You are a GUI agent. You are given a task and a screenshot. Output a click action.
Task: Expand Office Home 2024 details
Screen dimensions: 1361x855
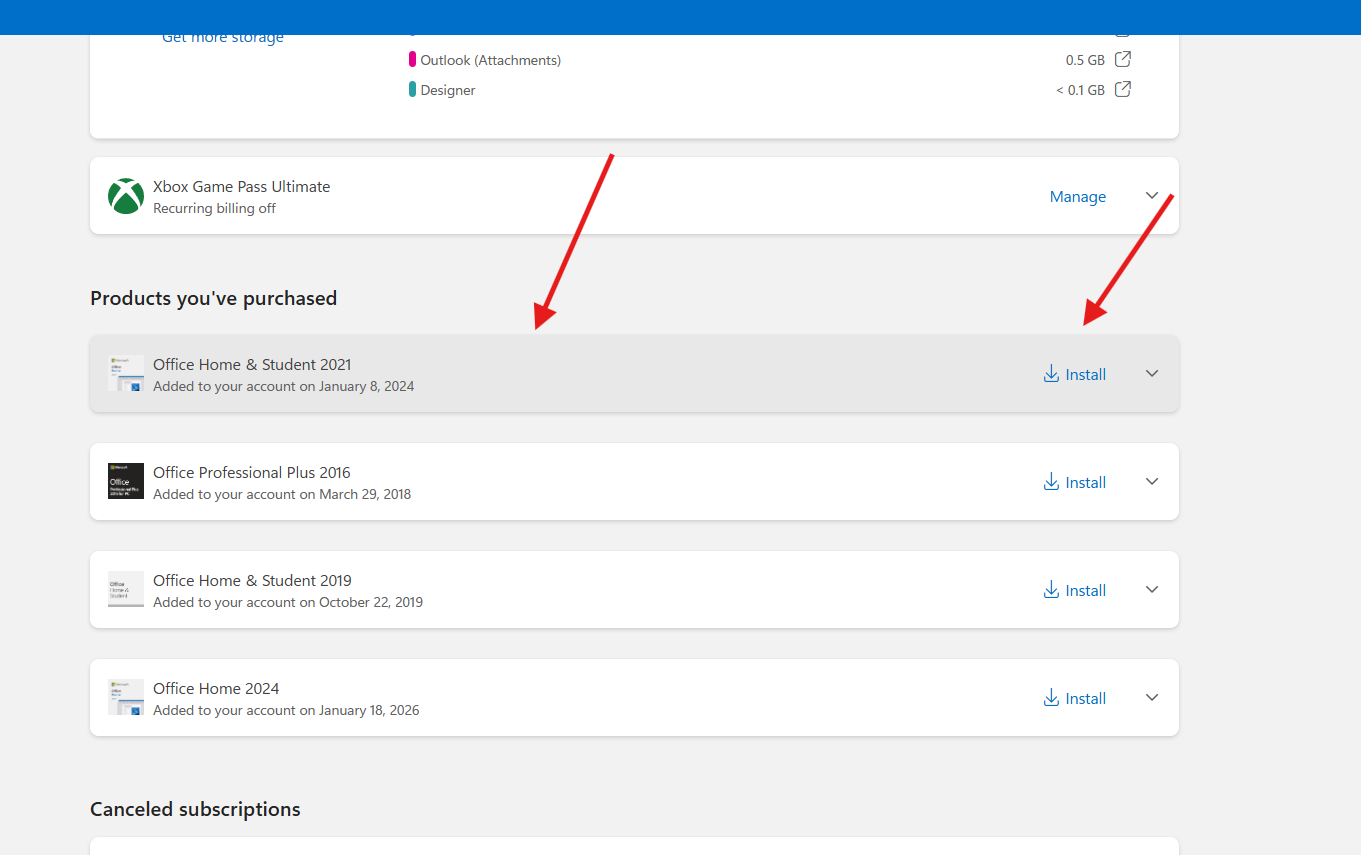[x=1152, y=697]
